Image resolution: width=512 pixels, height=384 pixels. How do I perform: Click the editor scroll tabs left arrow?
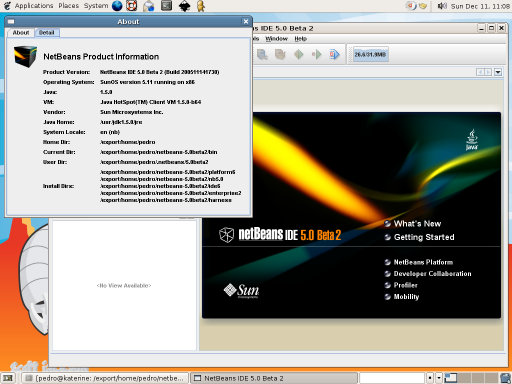pyautogui.click(x=480, y=72)
